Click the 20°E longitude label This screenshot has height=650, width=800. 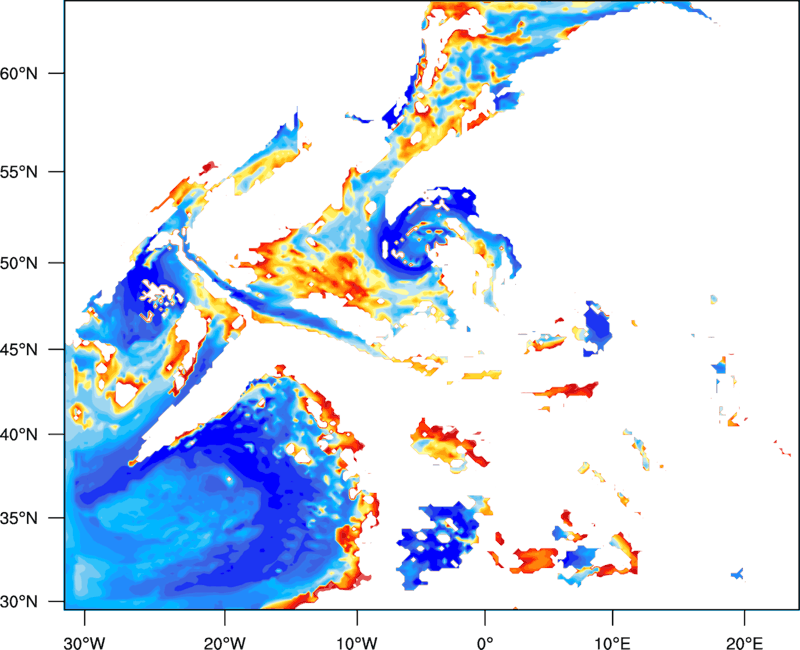[744, 643]
